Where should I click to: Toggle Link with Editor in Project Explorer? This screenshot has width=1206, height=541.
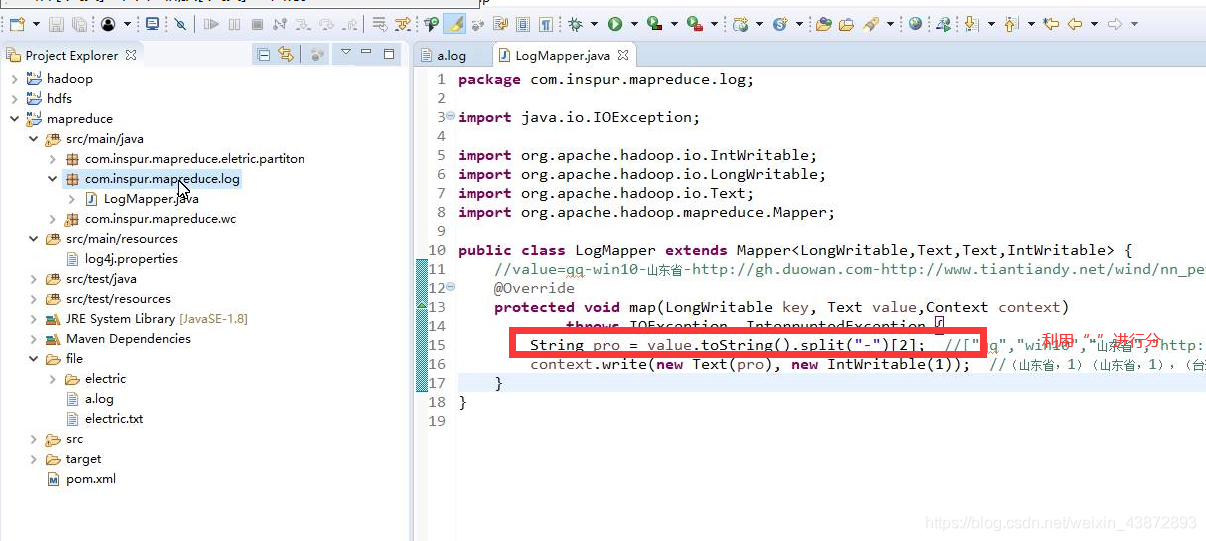point(287,55)
